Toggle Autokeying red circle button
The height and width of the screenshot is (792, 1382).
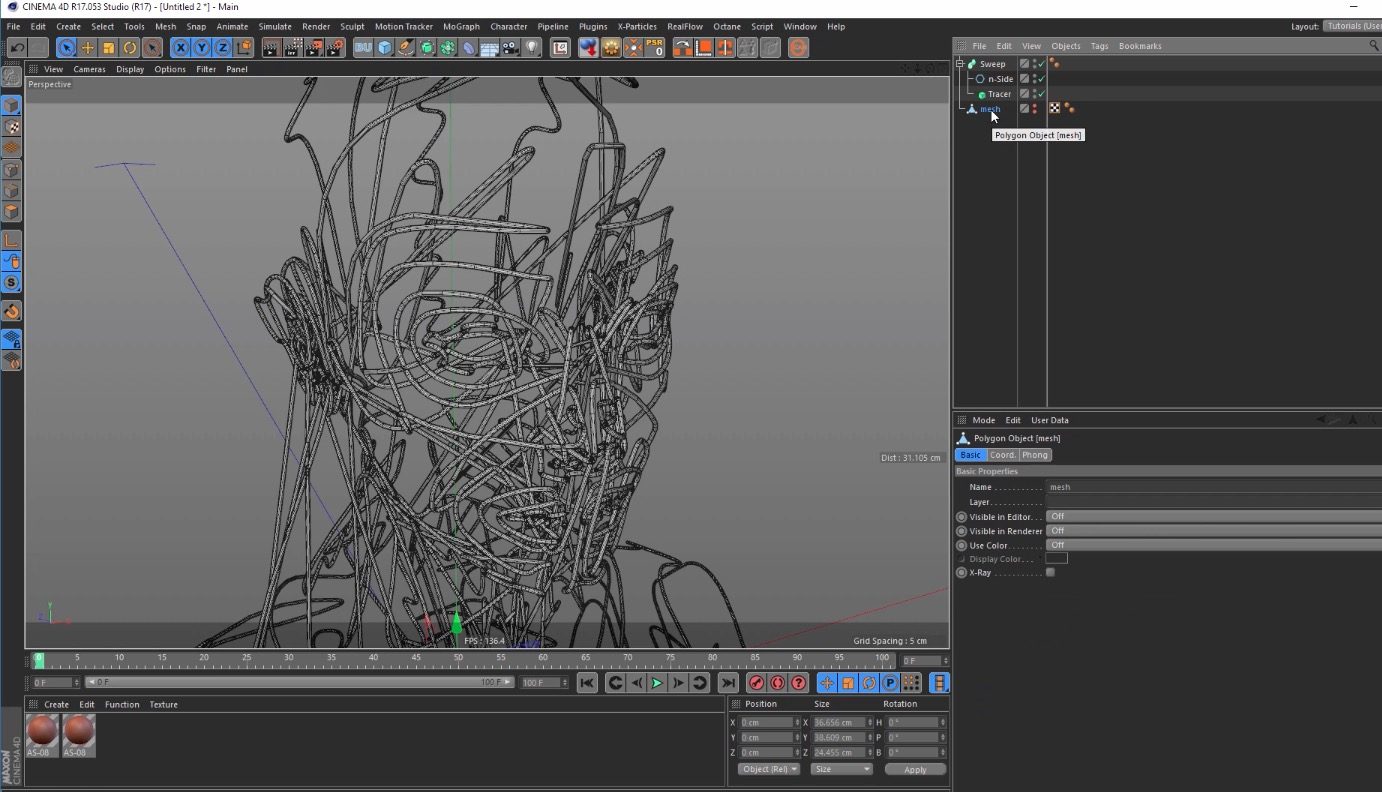(x=778, y=683)
